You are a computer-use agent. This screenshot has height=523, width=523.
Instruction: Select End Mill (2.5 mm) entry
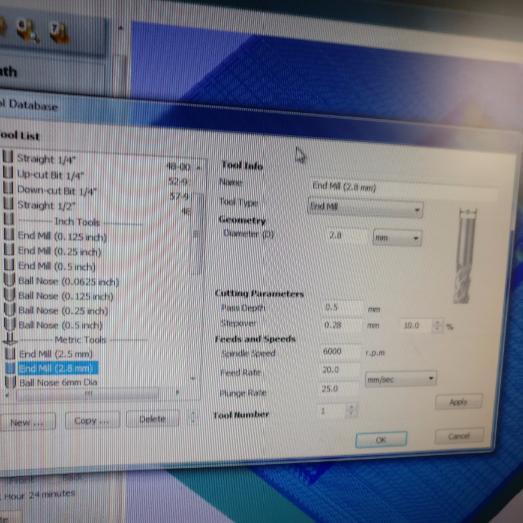56,354
